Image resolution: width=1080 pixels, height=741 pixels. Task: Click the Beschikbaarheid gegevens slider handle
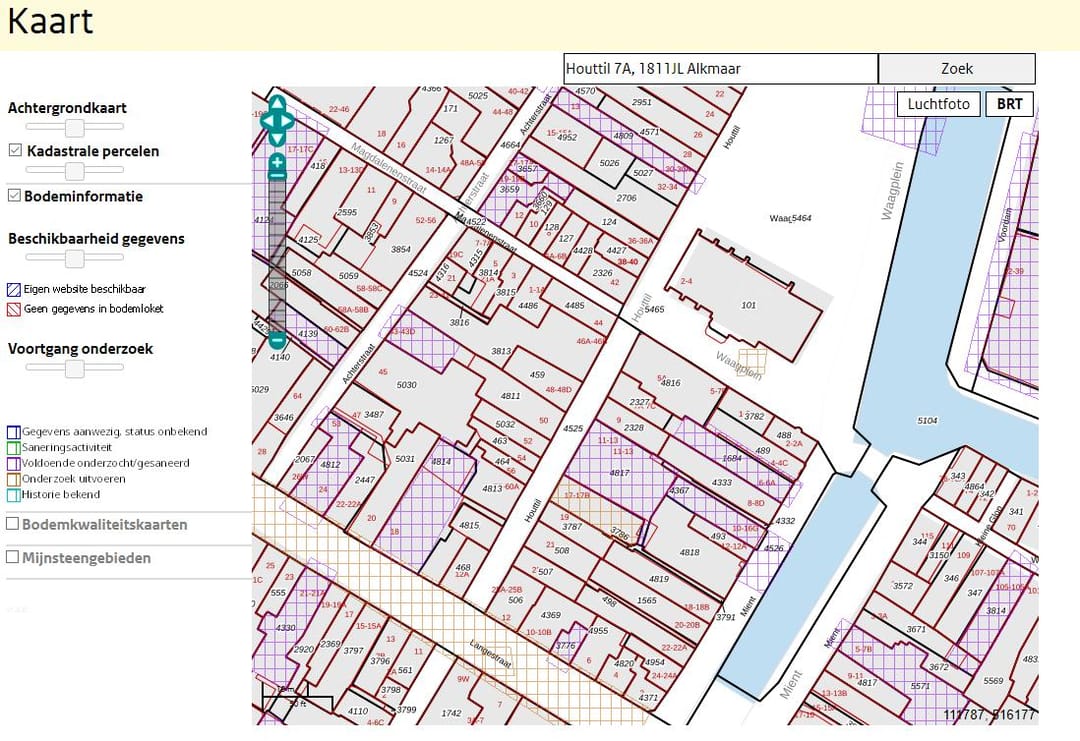[74, 258]
